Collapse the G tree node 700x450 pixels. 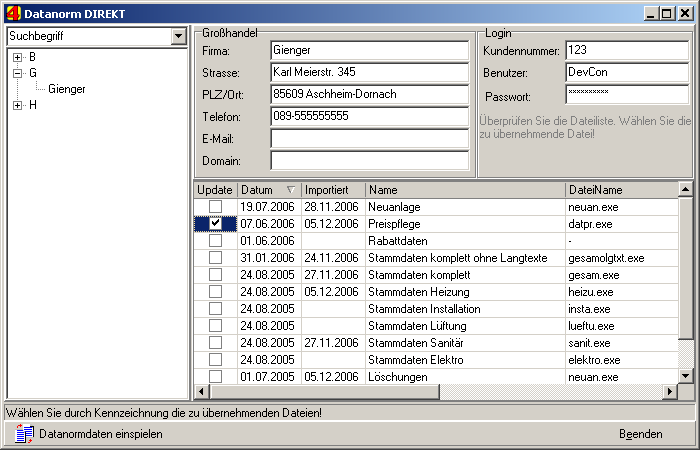17,73
